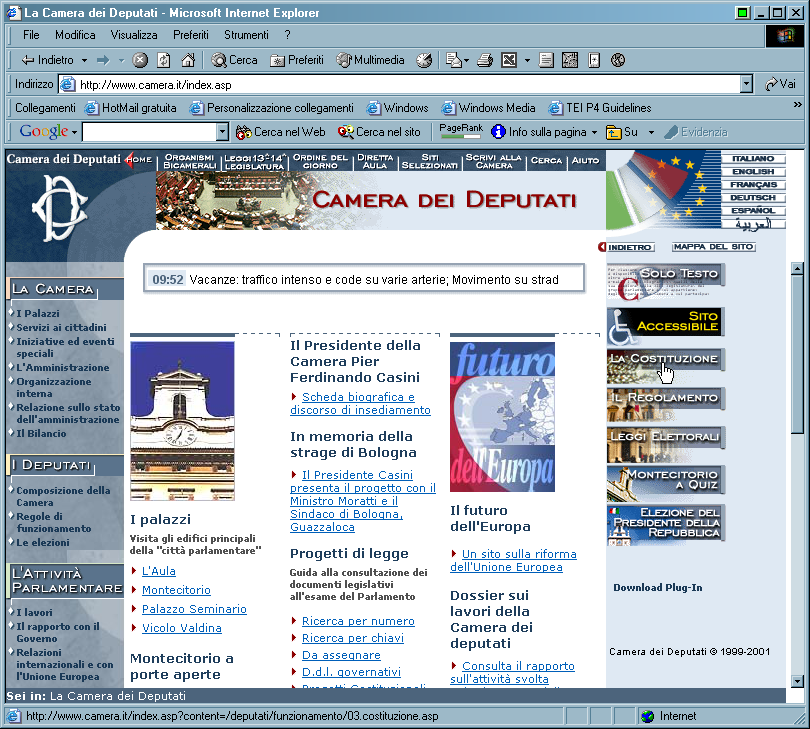Screen dimensions: 810x729
Task: Open the Solo Testo version banner
Action: coord(665,281)
